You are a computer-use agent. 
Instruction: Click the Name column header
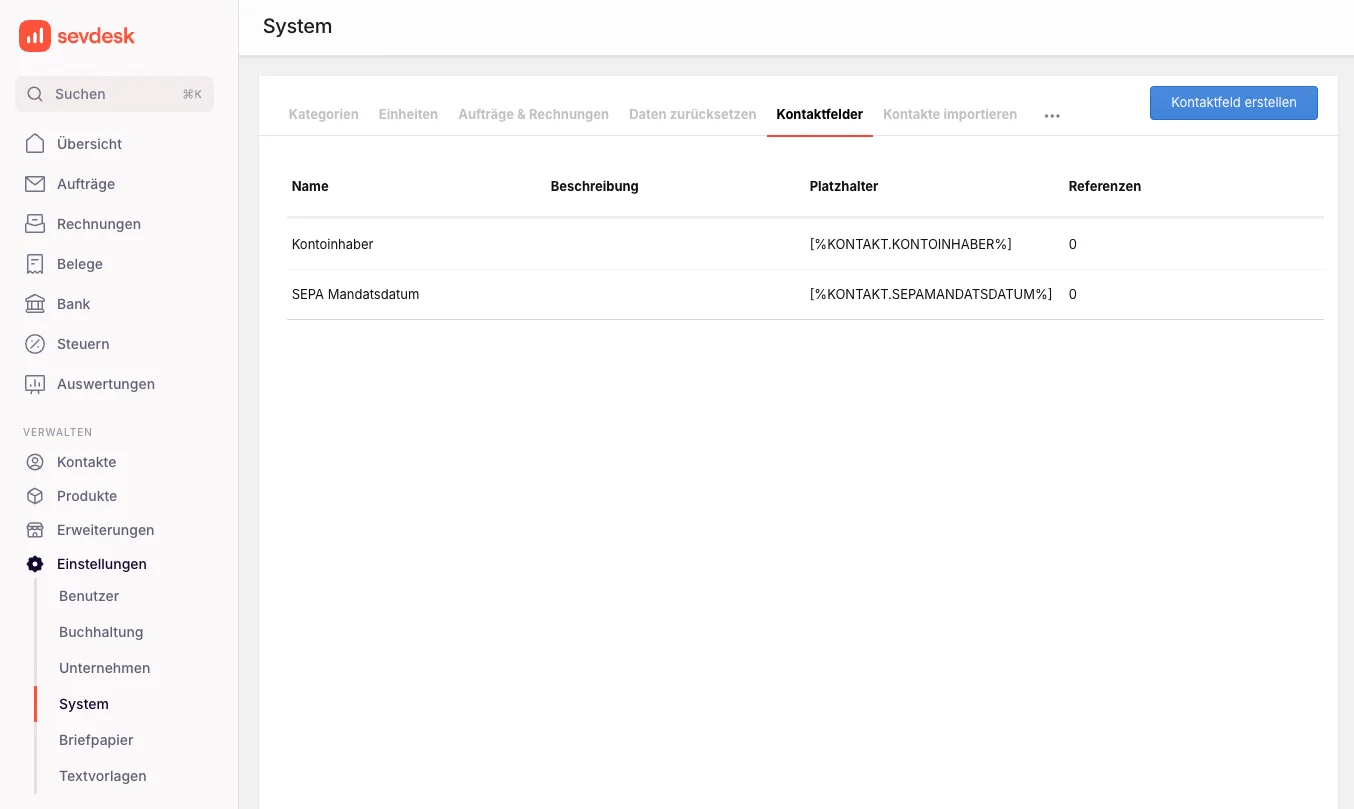click(310, 186)
